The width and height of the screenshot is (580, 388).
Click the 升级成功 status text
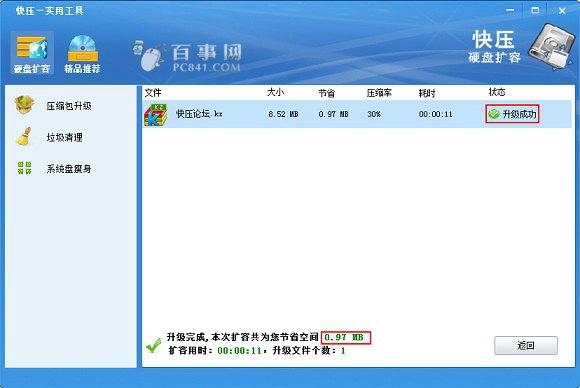click(519, 114)
